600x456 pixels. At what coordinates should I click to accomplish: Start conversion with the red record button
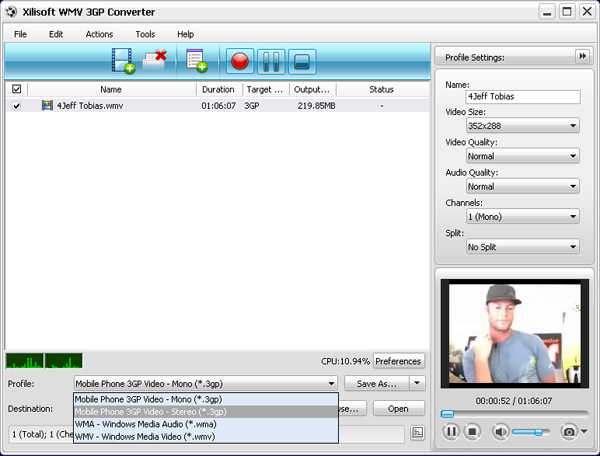tap(240, 61)
